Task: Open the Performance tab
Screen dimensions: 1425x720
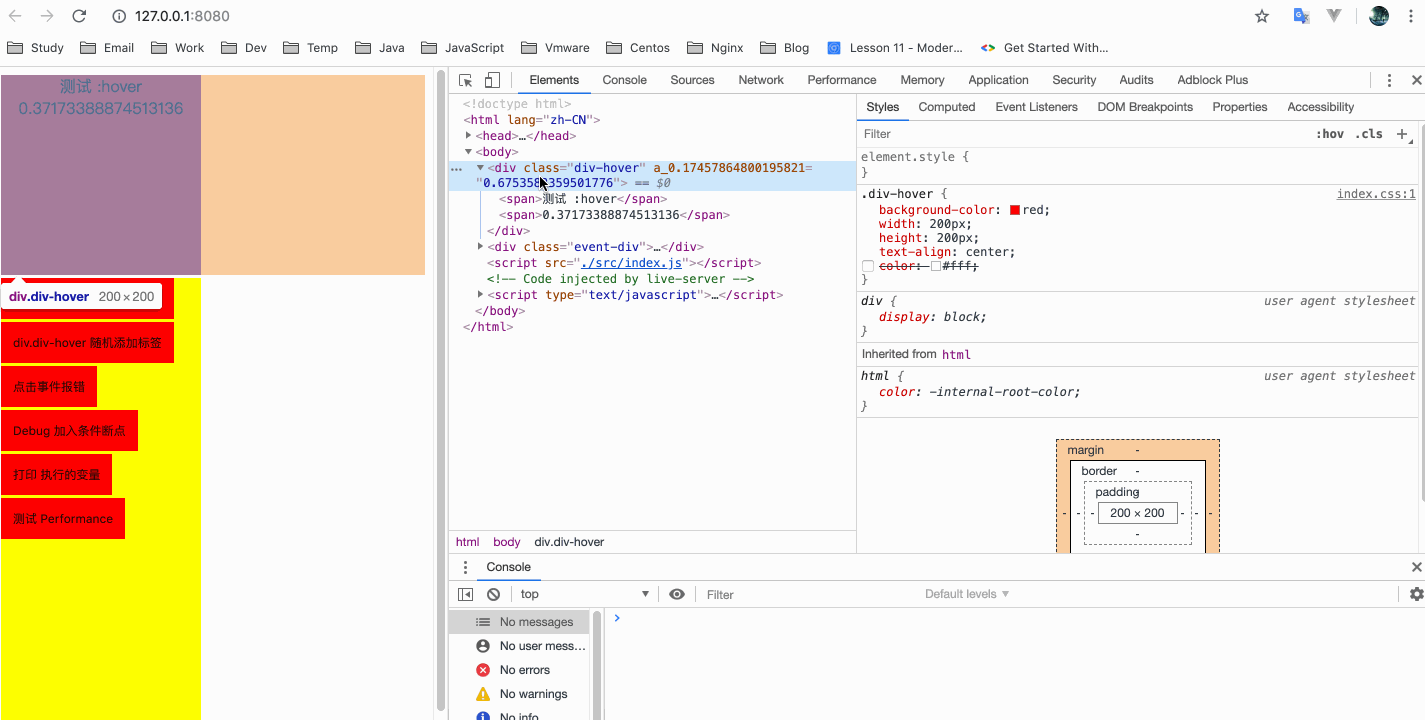Action: [x=842, y=80]
